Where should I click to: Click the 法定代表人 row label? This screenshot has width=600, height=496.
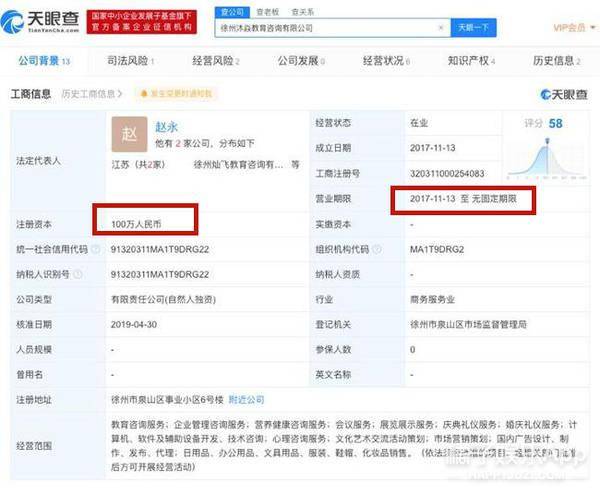click(38, 161)
